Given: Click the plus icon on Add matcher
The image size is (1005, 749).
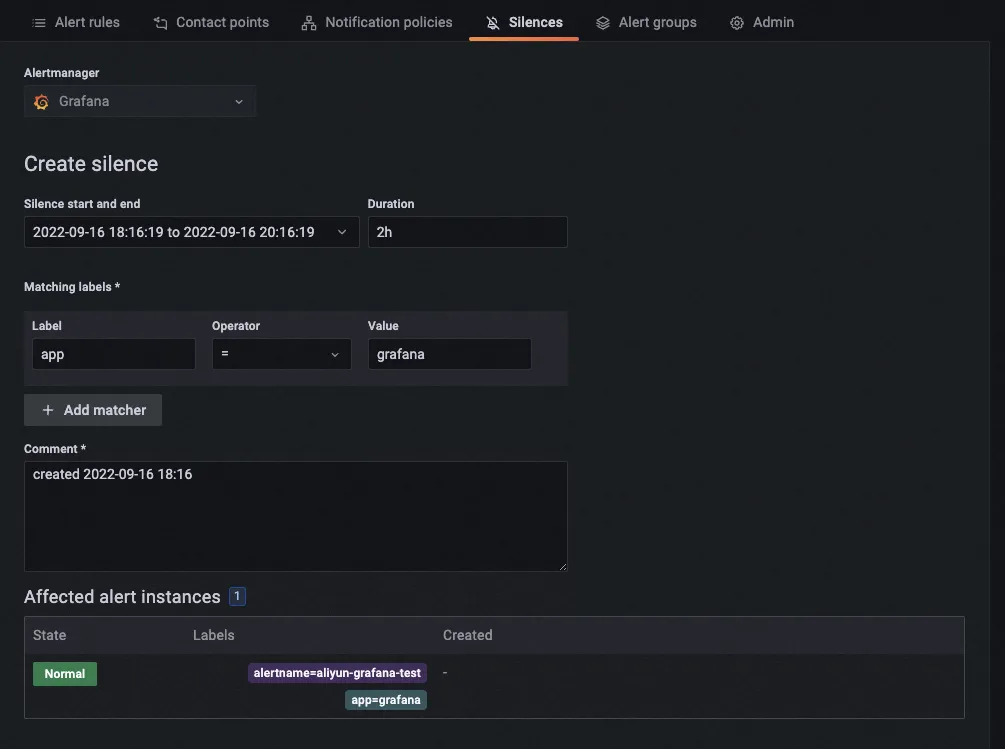Looking at the screenshot, I should [48, 410].
